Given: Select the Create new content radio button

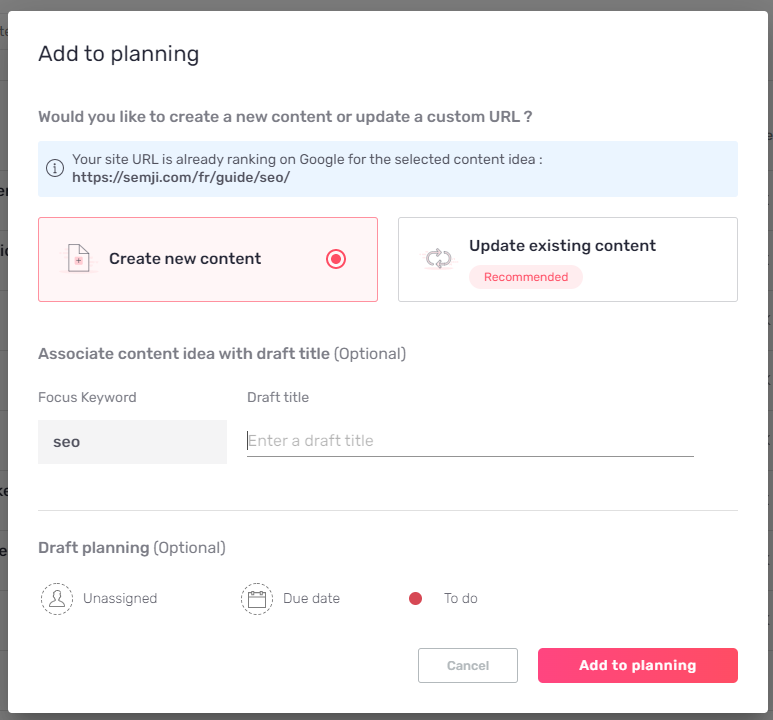Looking at the screenshot, I should pos(336,259).
